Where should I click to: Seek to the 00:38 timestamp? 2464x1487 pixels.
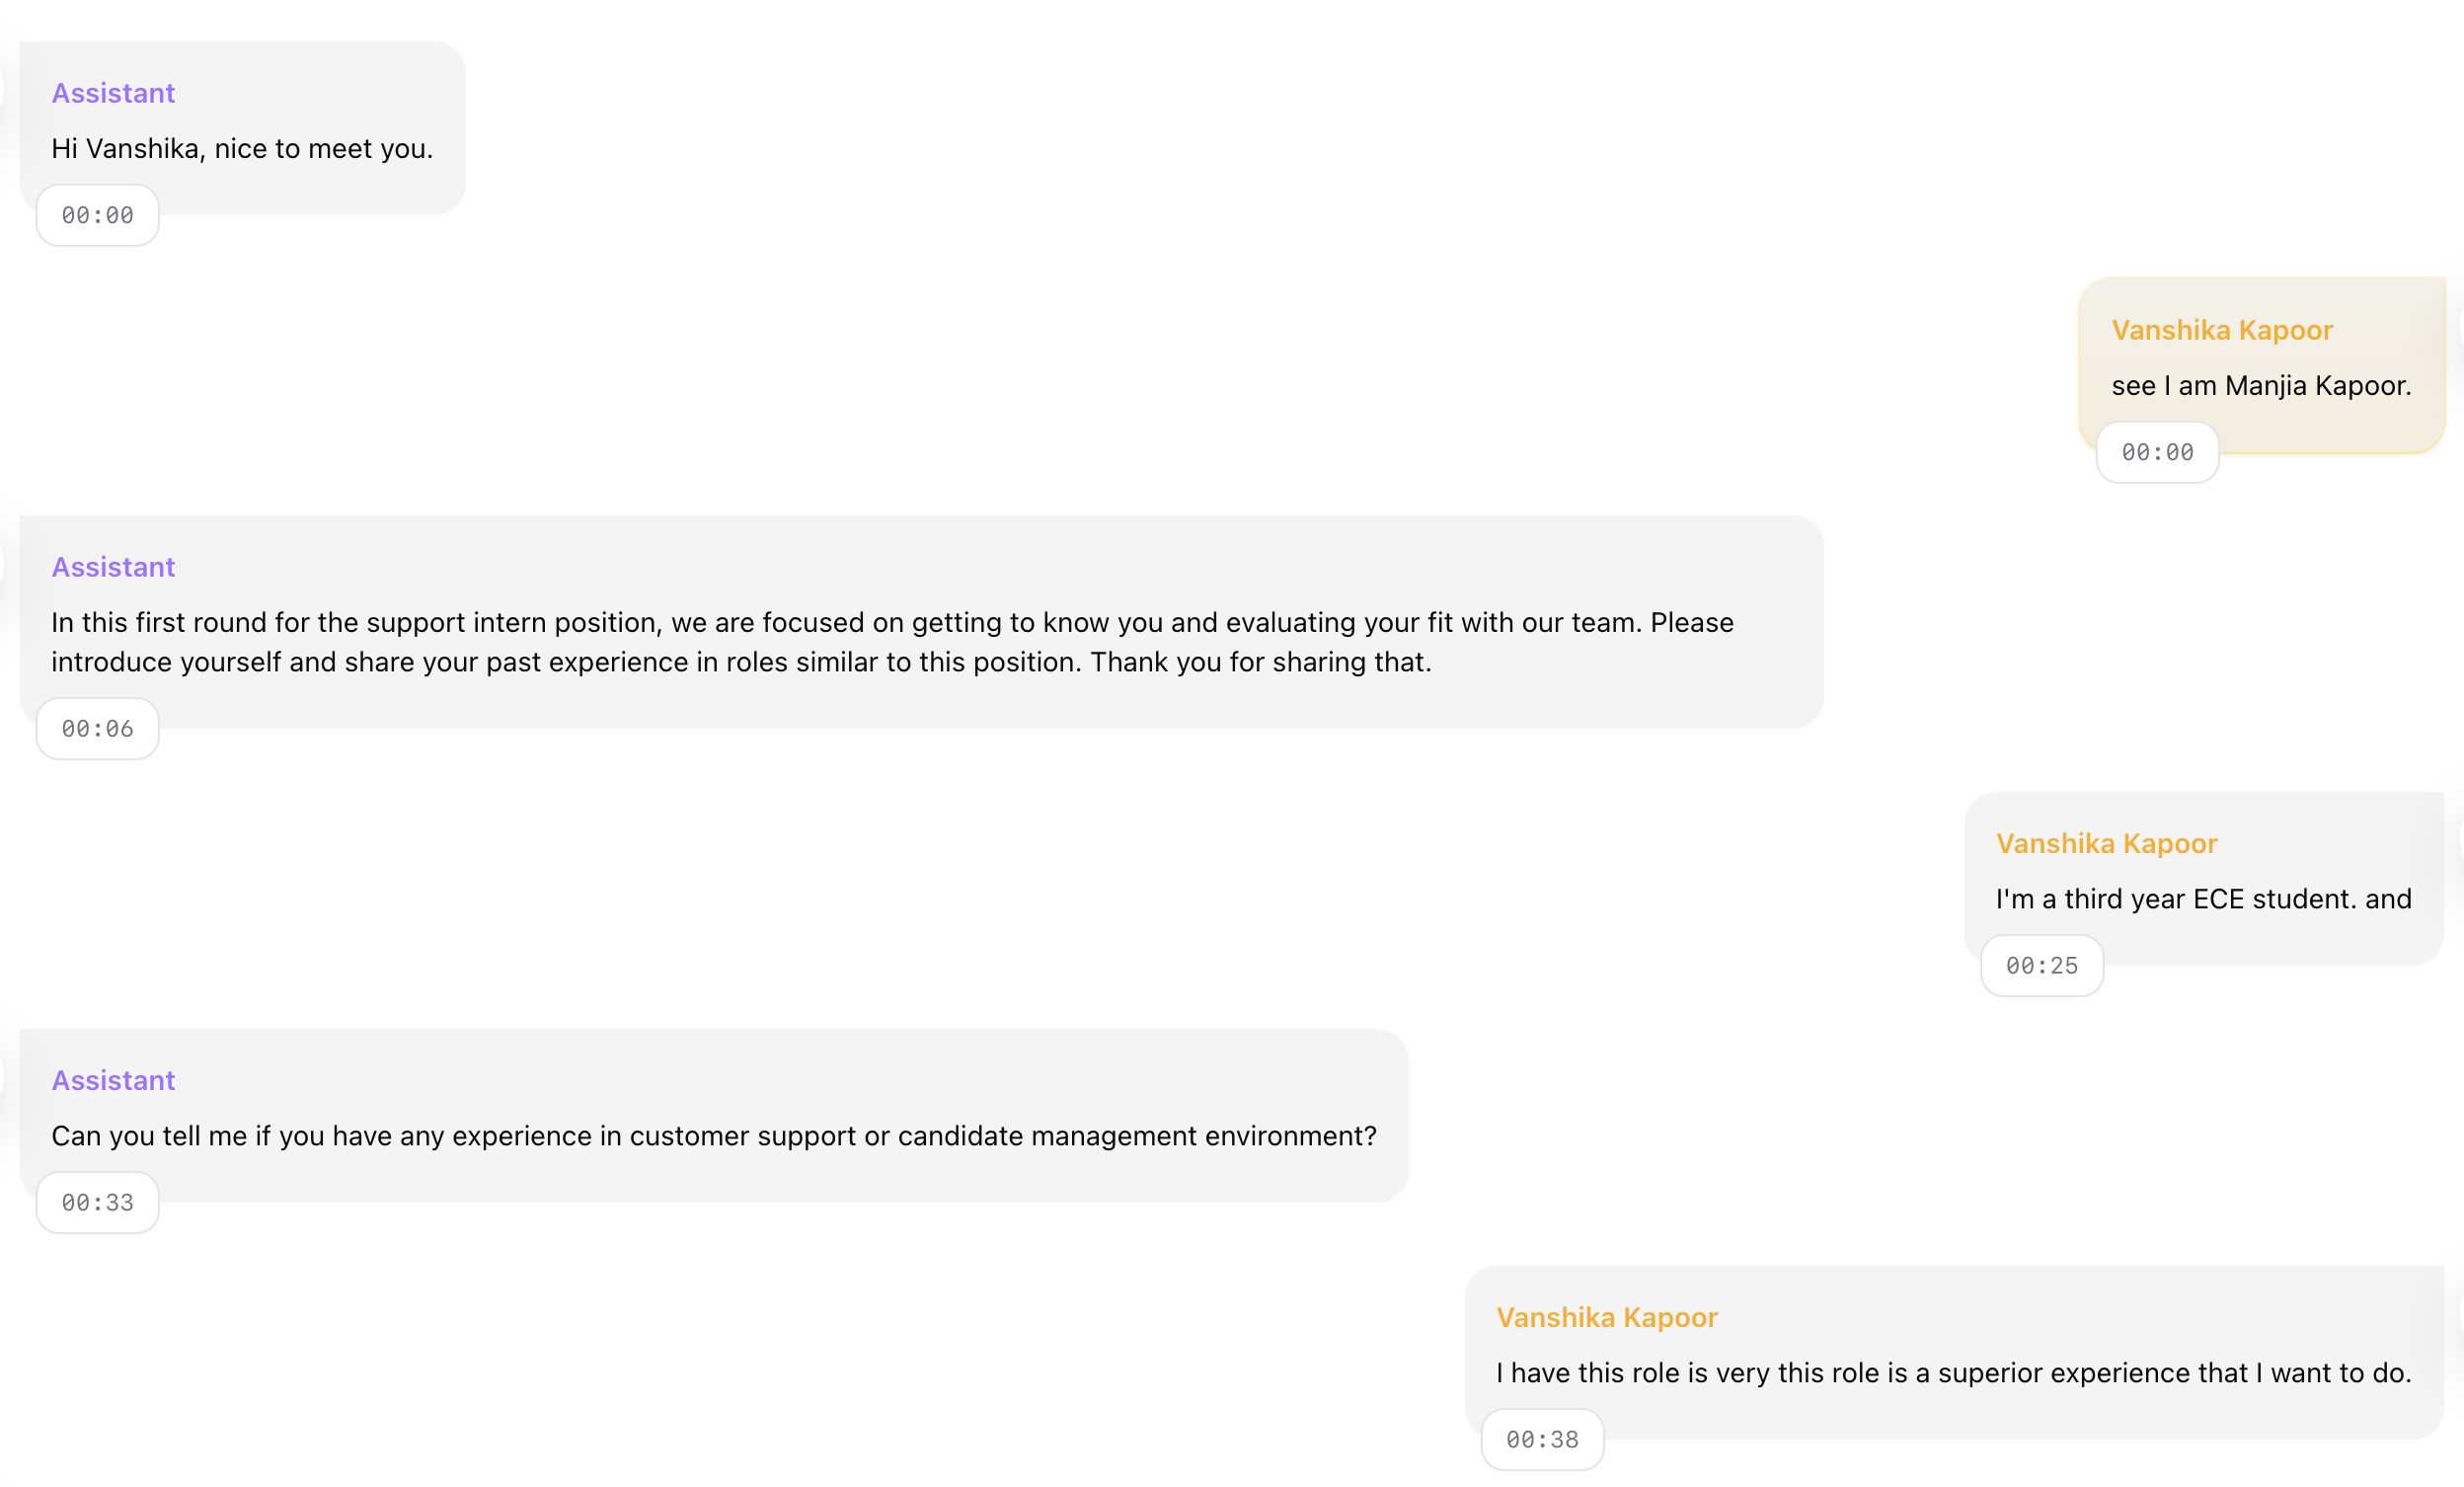tap(1542, 1440)
